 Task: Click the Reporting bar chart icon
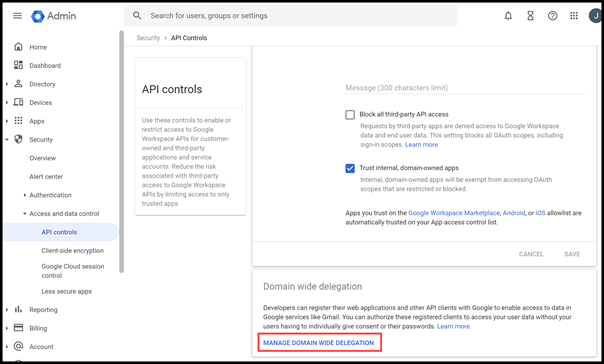(x=18, y=309)
